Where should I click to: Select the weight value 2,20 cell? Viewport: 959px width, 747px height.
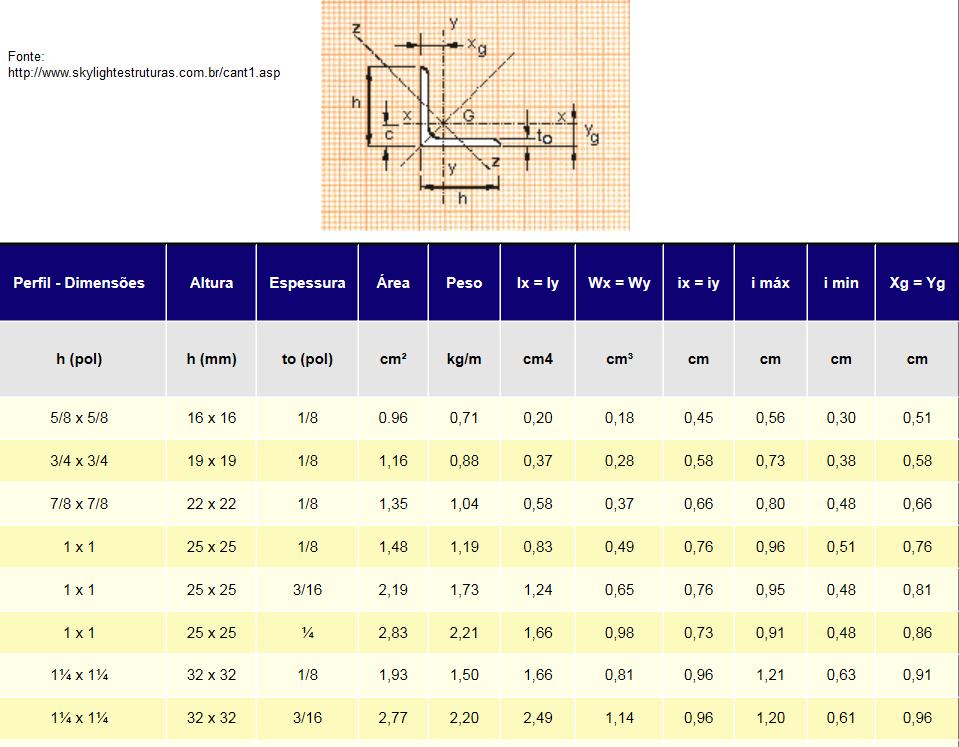(x=464, y=718)
